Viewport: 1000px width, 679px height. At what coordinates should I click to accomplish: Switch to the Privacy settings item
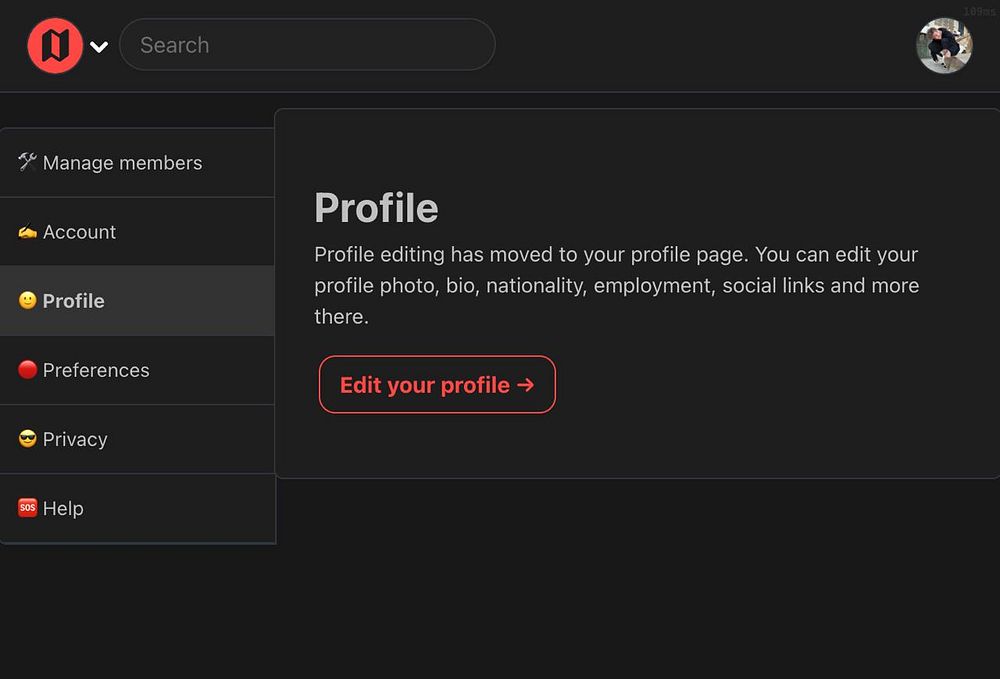(75, 439)
